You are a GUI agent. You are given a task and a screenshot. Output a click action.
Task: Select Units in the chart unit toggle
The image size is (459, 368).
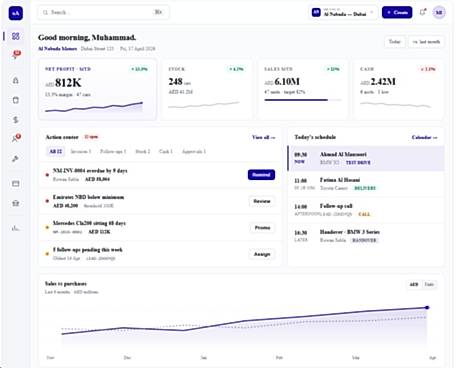point(429,285)
